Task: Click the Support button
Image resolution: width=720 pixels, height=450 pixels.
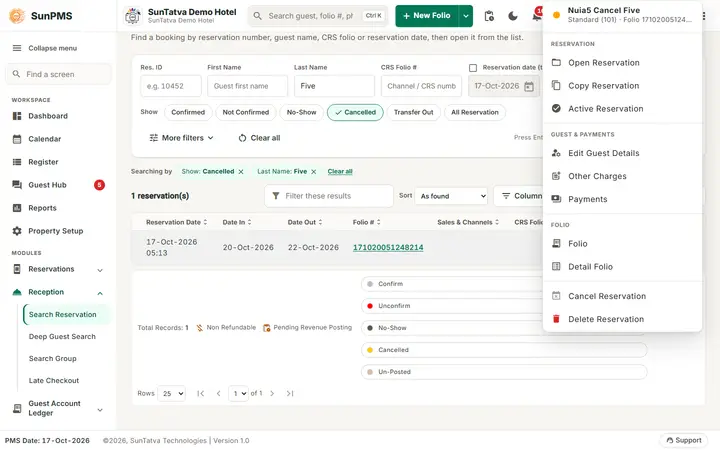Action: [x=684, y=440]
